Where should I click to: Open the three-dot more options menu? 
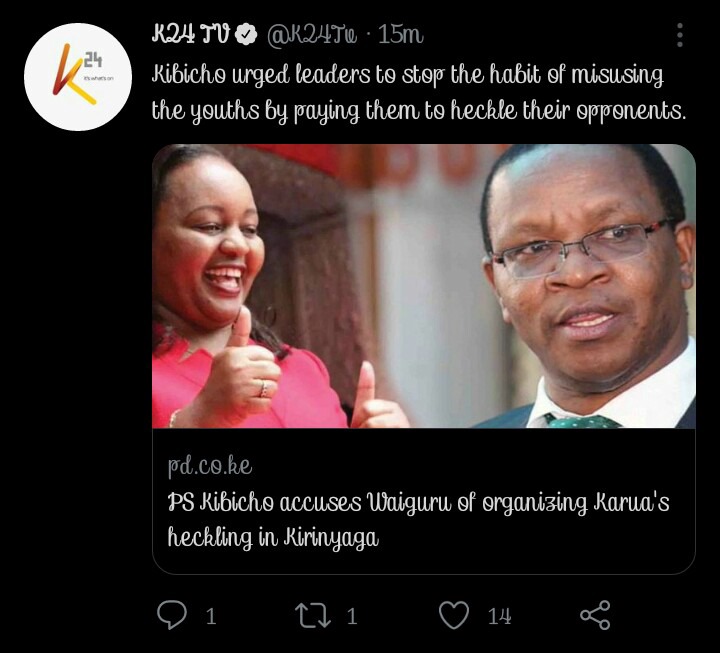680,35
